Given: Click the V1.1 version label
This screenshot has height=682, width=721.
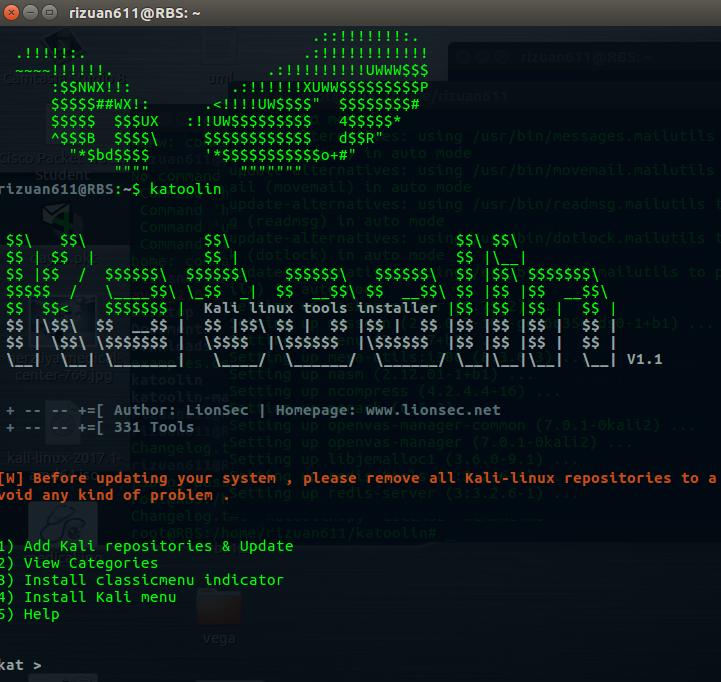Looking at the screenshot, I should (645, 359).
